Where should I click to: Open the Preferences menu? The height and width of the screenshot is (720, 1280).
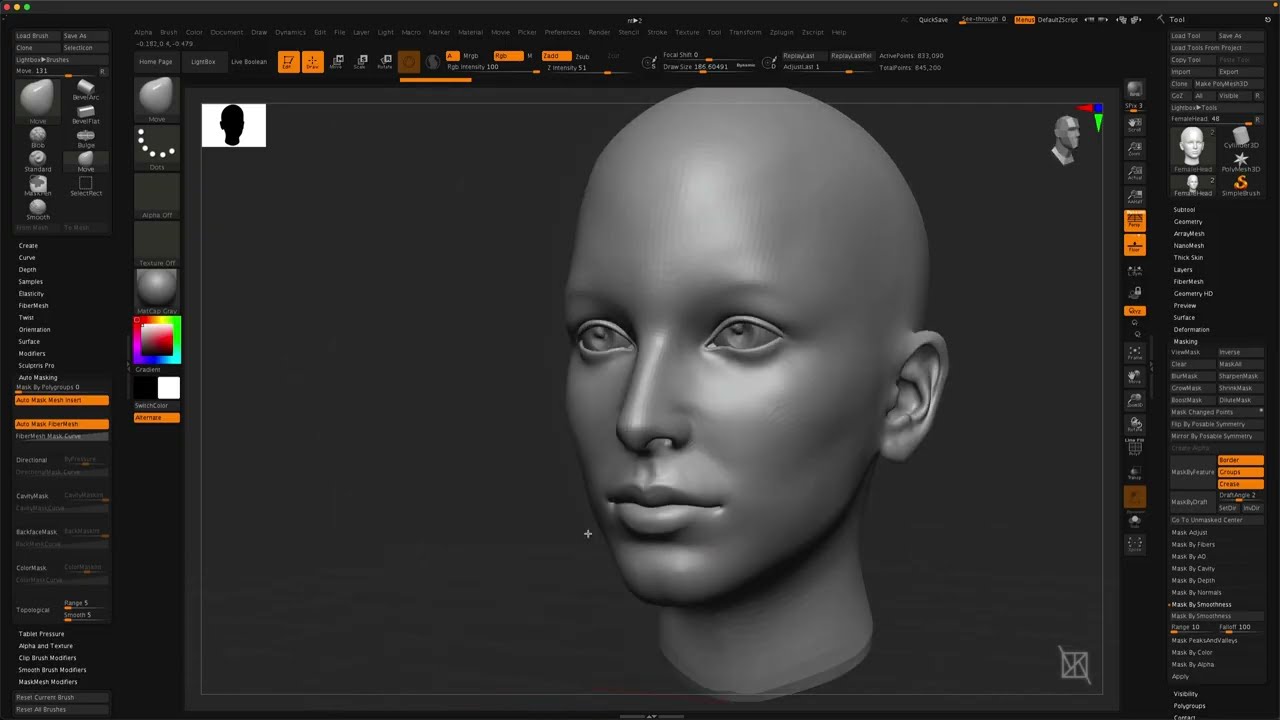[562, 32]
